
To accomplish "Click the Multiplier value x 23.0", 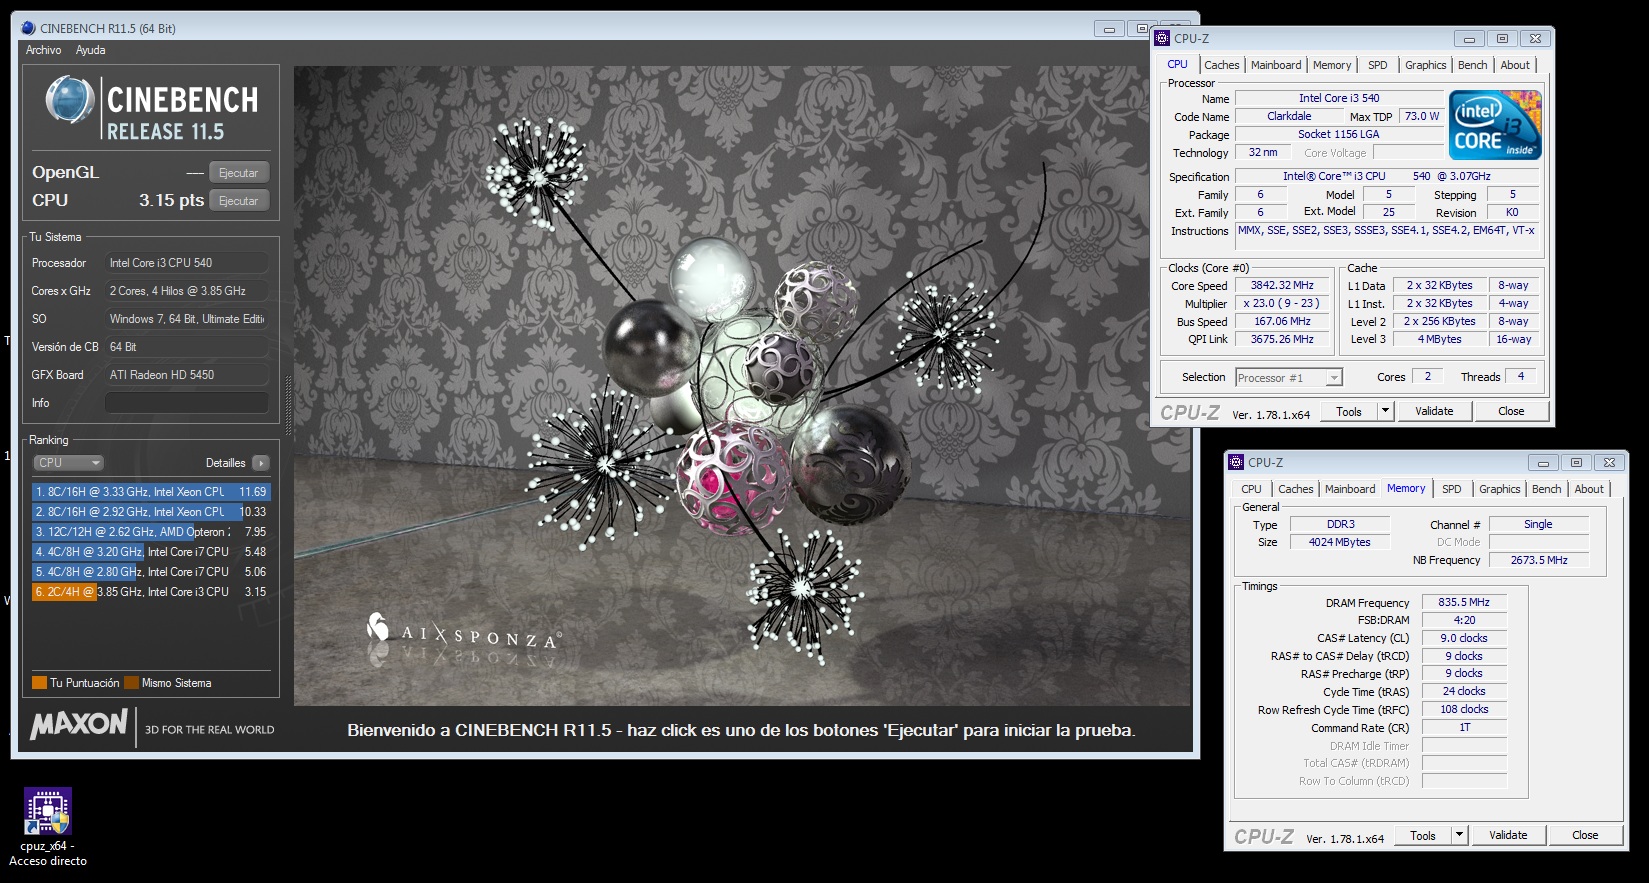I will 1282,304.
